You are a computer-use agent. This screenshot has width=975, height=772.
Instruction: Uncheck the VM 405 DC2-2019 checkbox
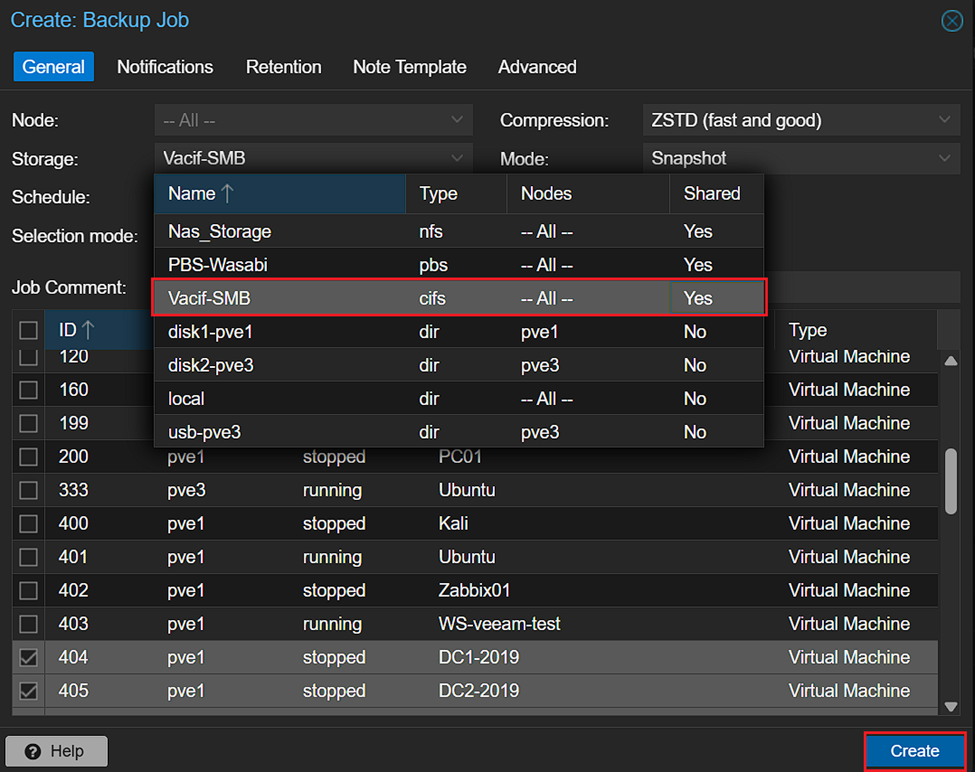click(29, 691)
